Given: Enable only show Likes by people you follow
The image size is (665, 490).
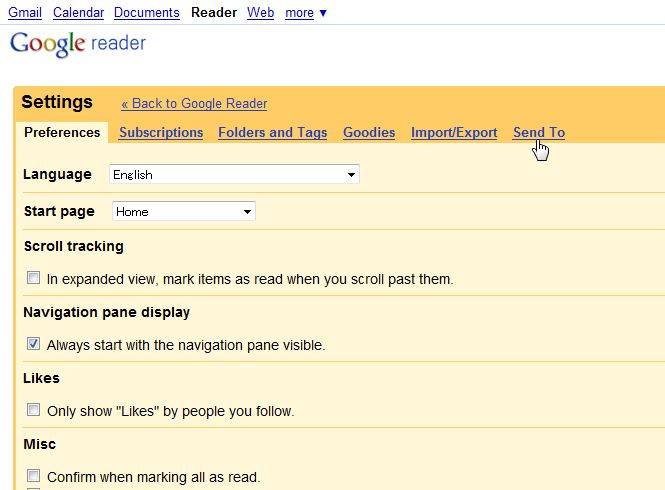Looking at the screenshot, I should click(x=34, y=410).
